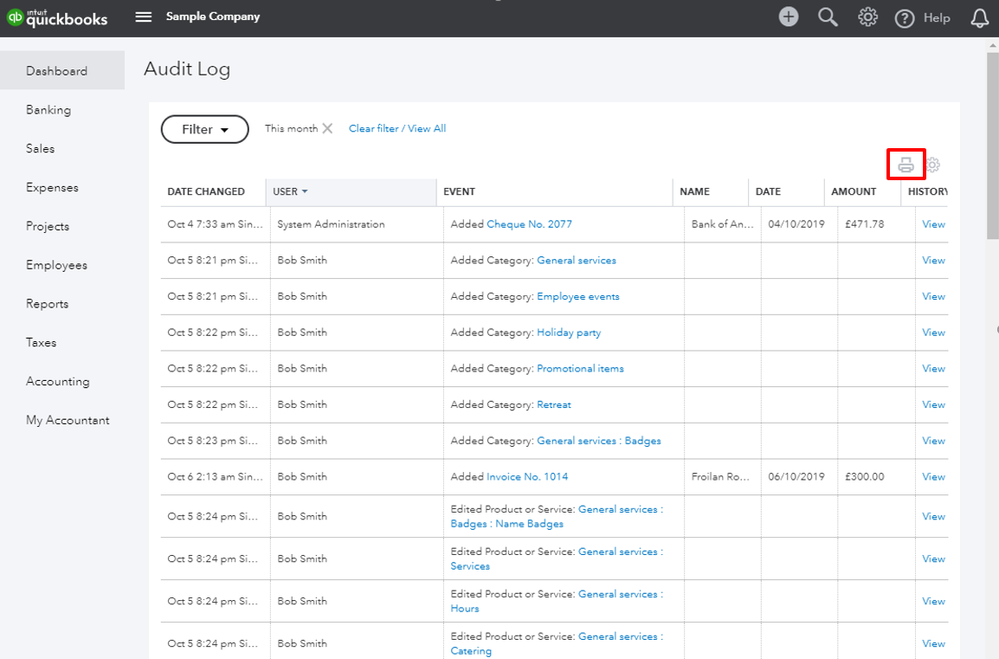The height and width of the screenshot is (659, 999).
Task: Go to Banking in sidebar
Action: (x=48, y=110)
